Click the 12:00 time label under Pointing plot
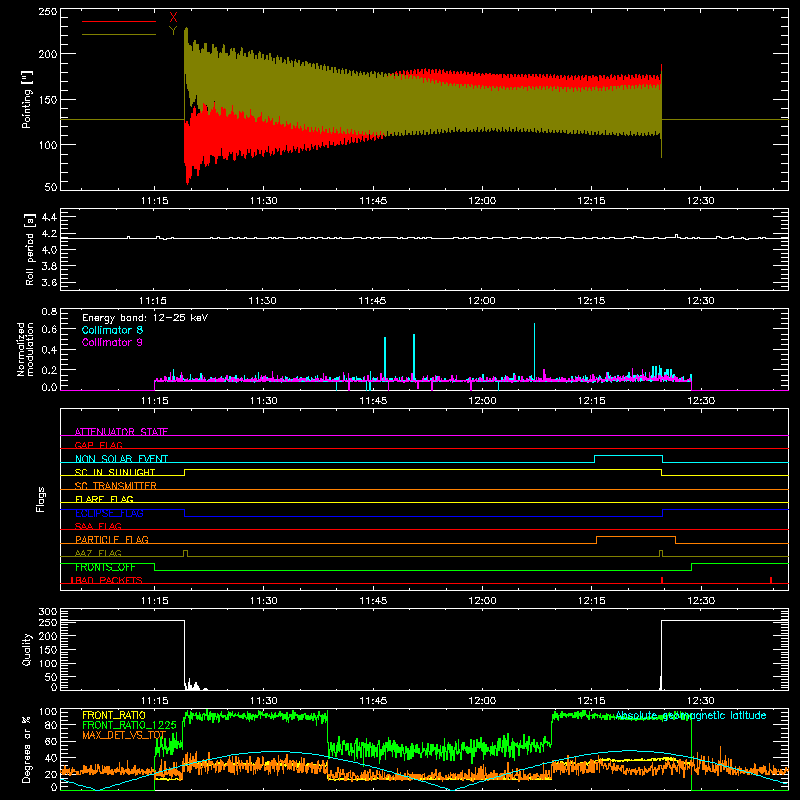This screenshot has width=800, height=800. click(482, 201)
